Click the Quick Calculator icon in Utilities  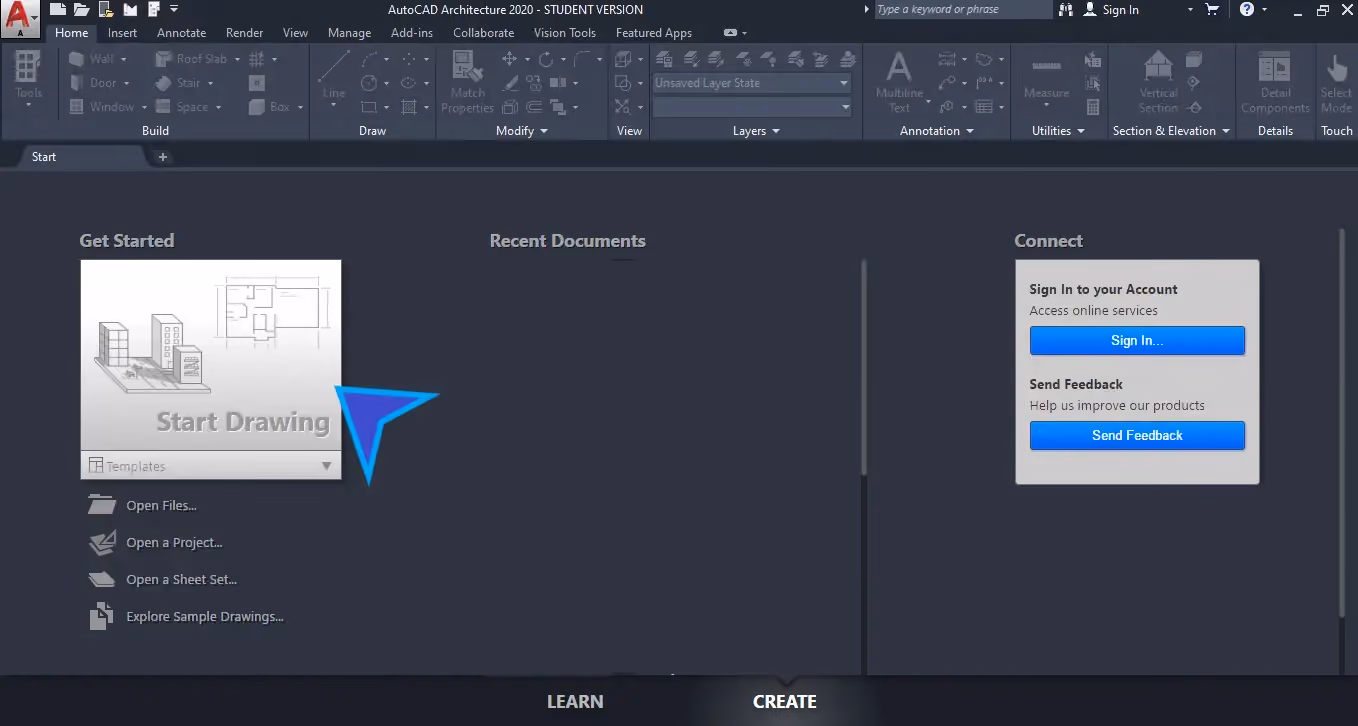(x=1093, y=107)
